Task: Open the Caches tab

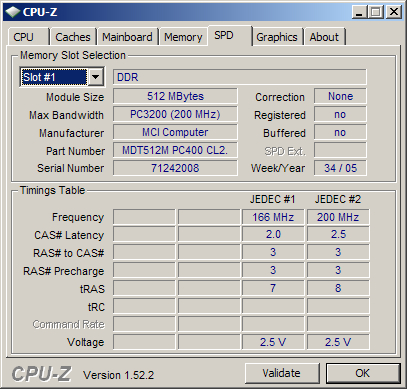Action: [73, 37]
